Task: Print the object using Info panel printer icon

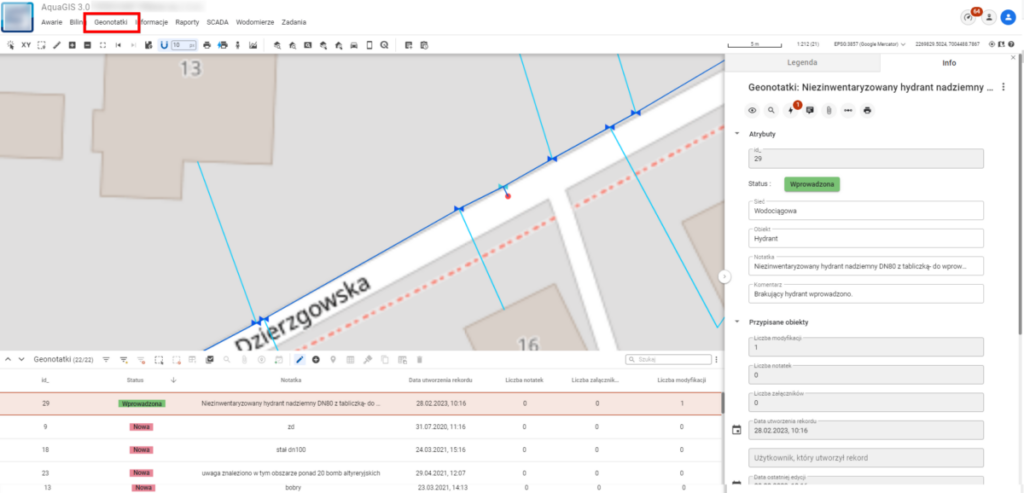Action: tap(867, 110)
